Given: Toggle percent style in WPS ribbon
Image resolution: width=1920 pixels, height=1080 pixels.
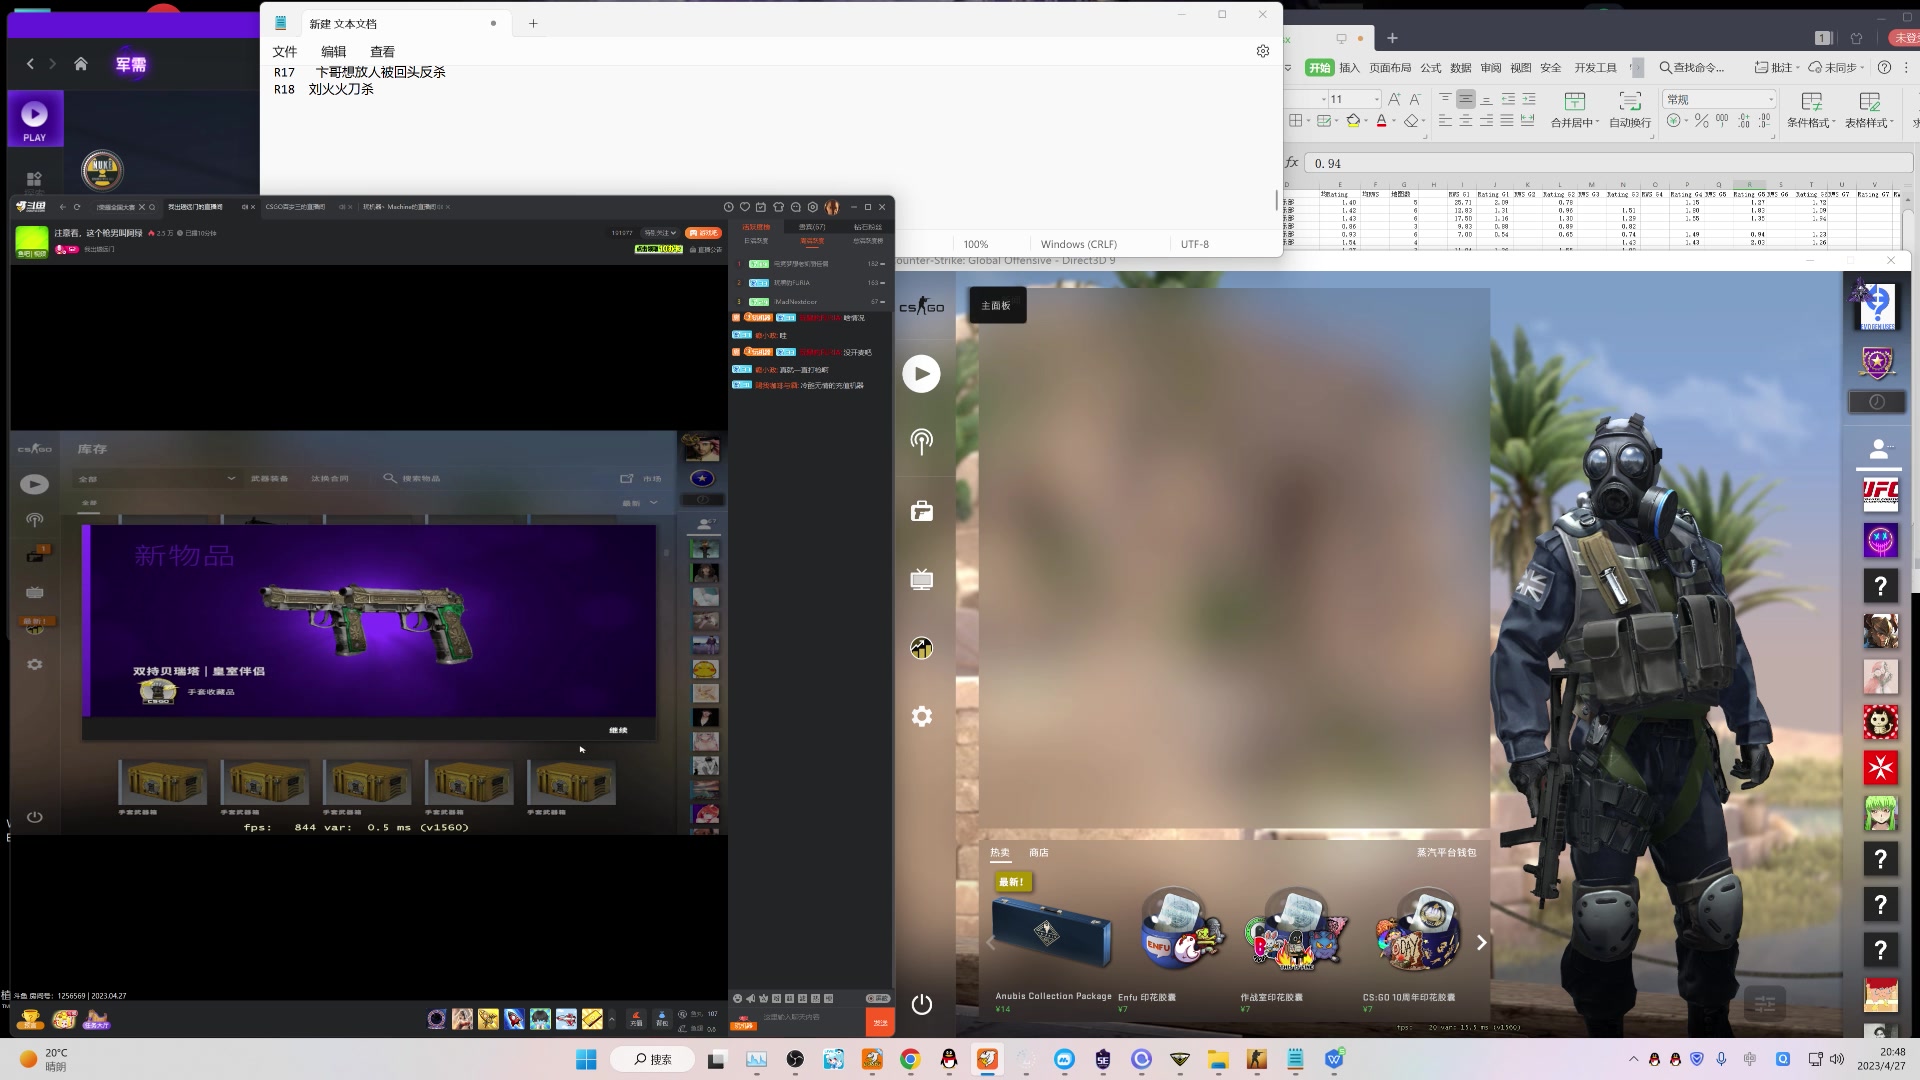Looking at the screenshot, I should pyautogui.click(x=1701, y=120).
